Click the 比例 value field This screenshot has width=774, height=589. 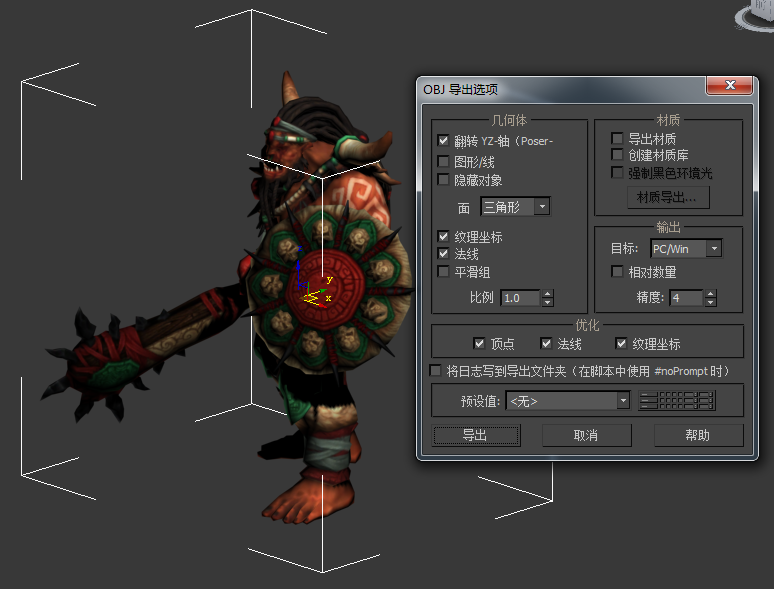pyautogui.click(x=520, y=298)
